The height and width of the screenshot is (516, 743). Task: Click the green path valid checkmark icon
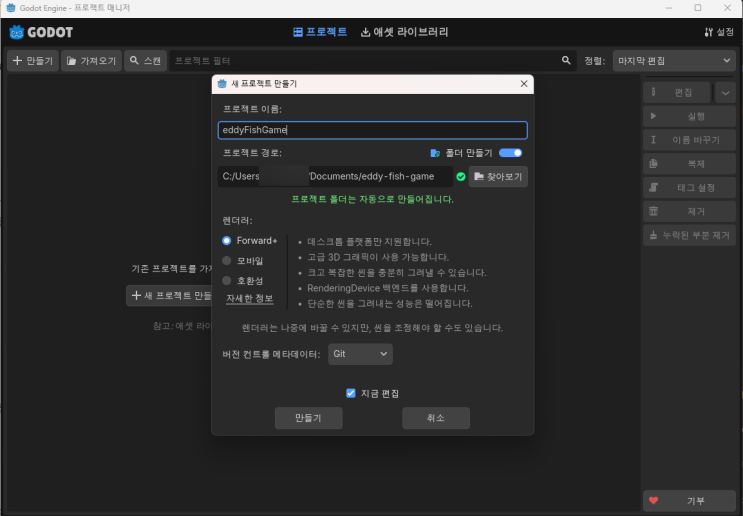[x=461, y=177]
